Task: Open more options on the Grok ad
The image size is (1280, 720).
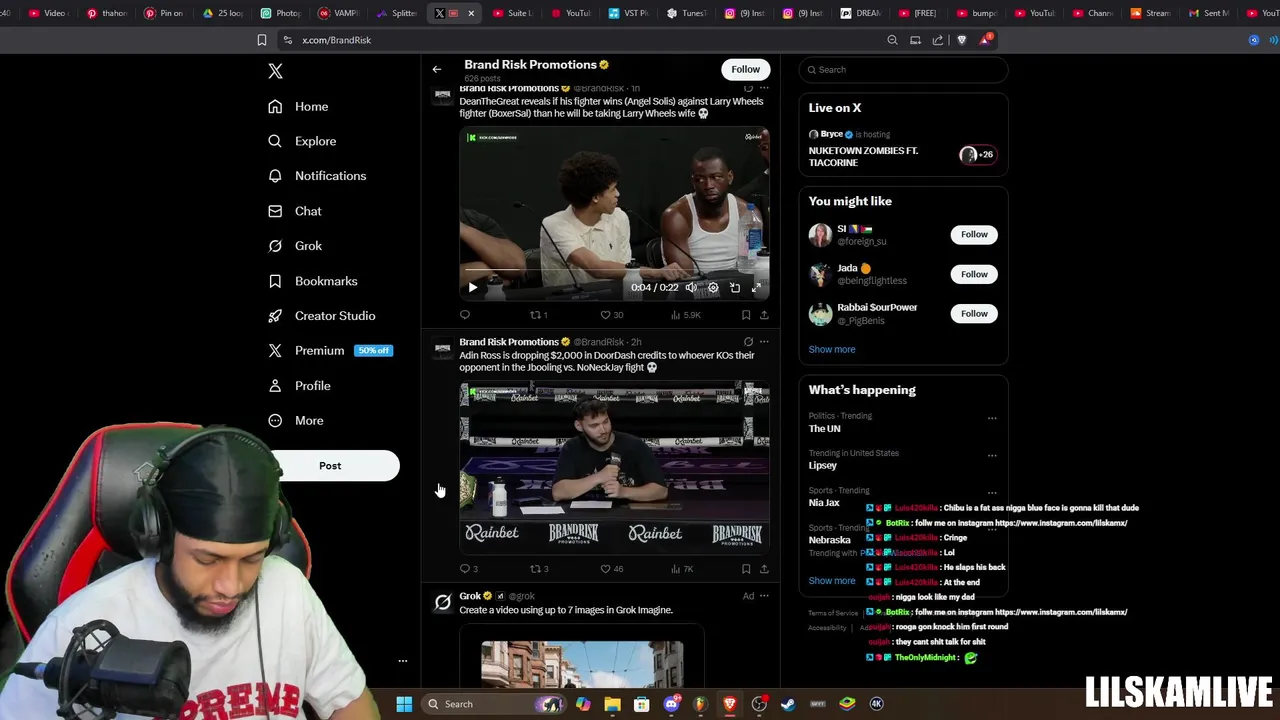Action: 764,596
